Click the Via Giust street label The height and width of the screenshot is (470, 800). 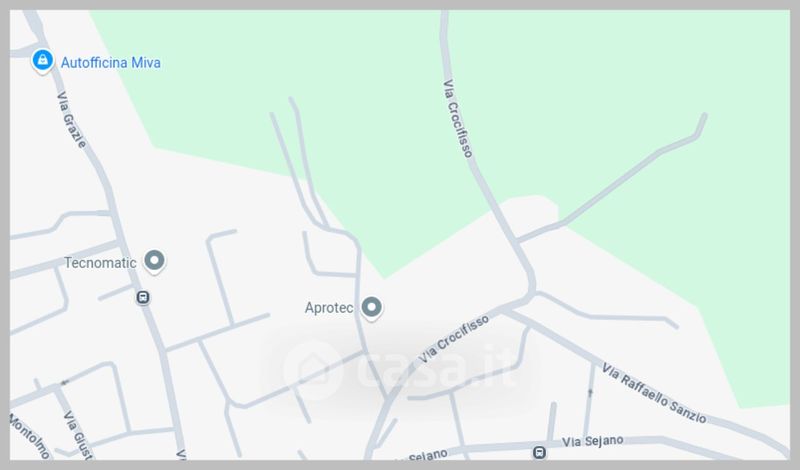78,434
